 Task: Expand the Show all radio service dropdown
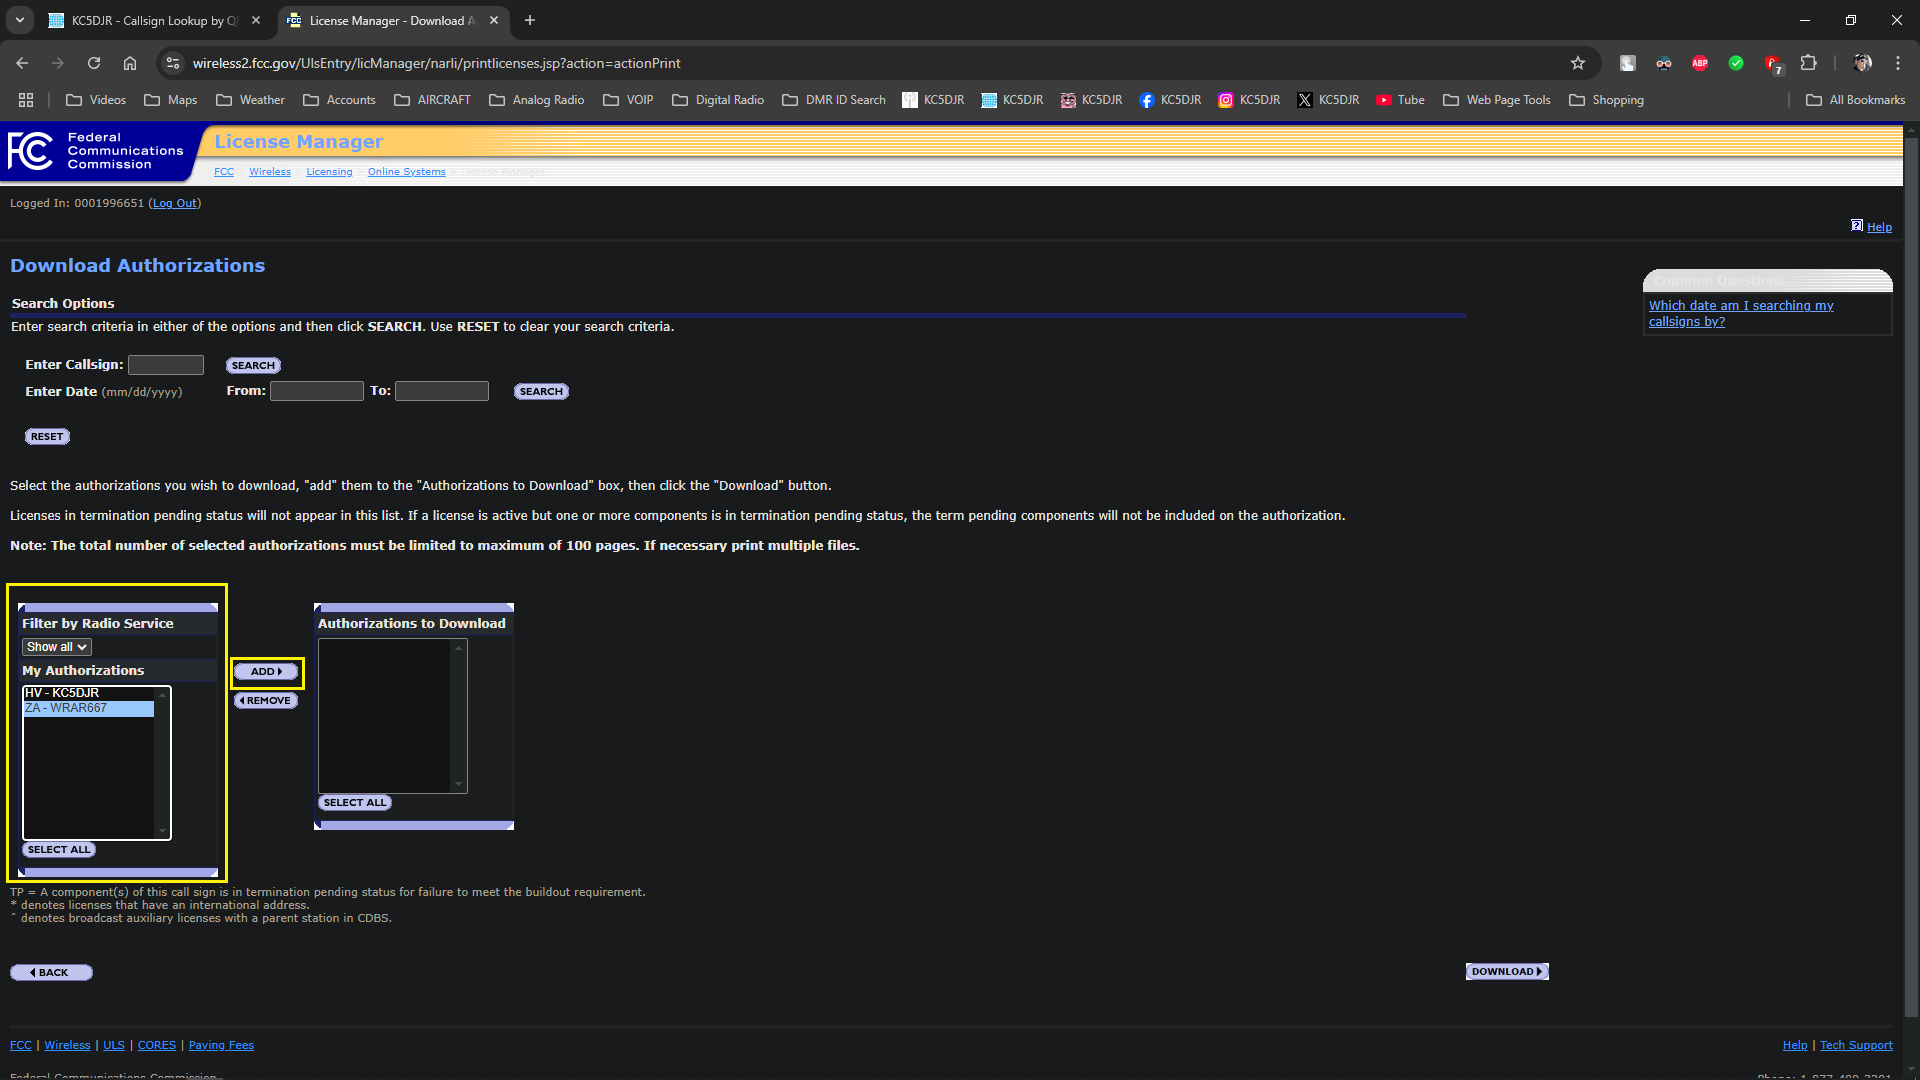point(57,647)
